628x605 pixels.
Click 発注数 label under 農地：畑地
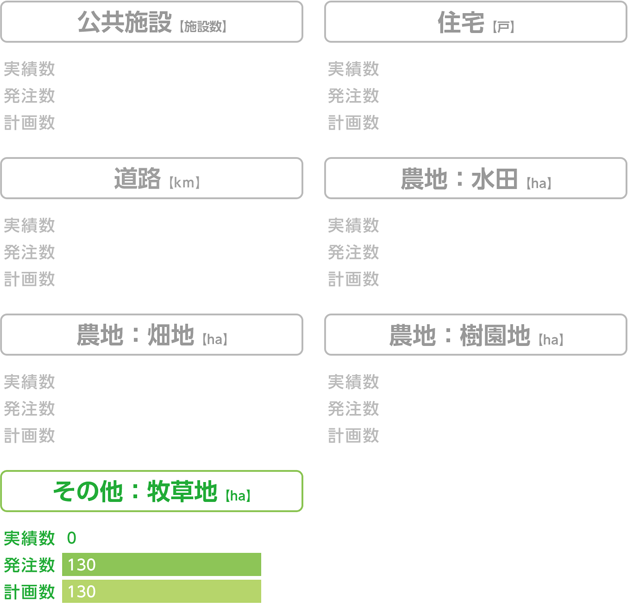29,409
